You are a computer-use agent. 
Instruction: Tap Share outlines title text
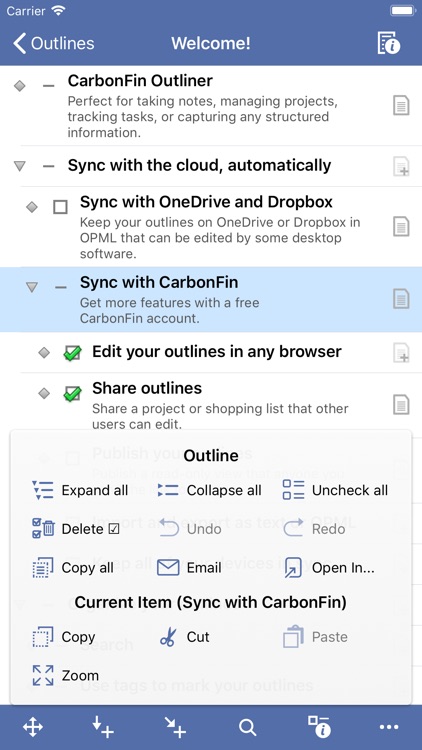tap(147, 388)
